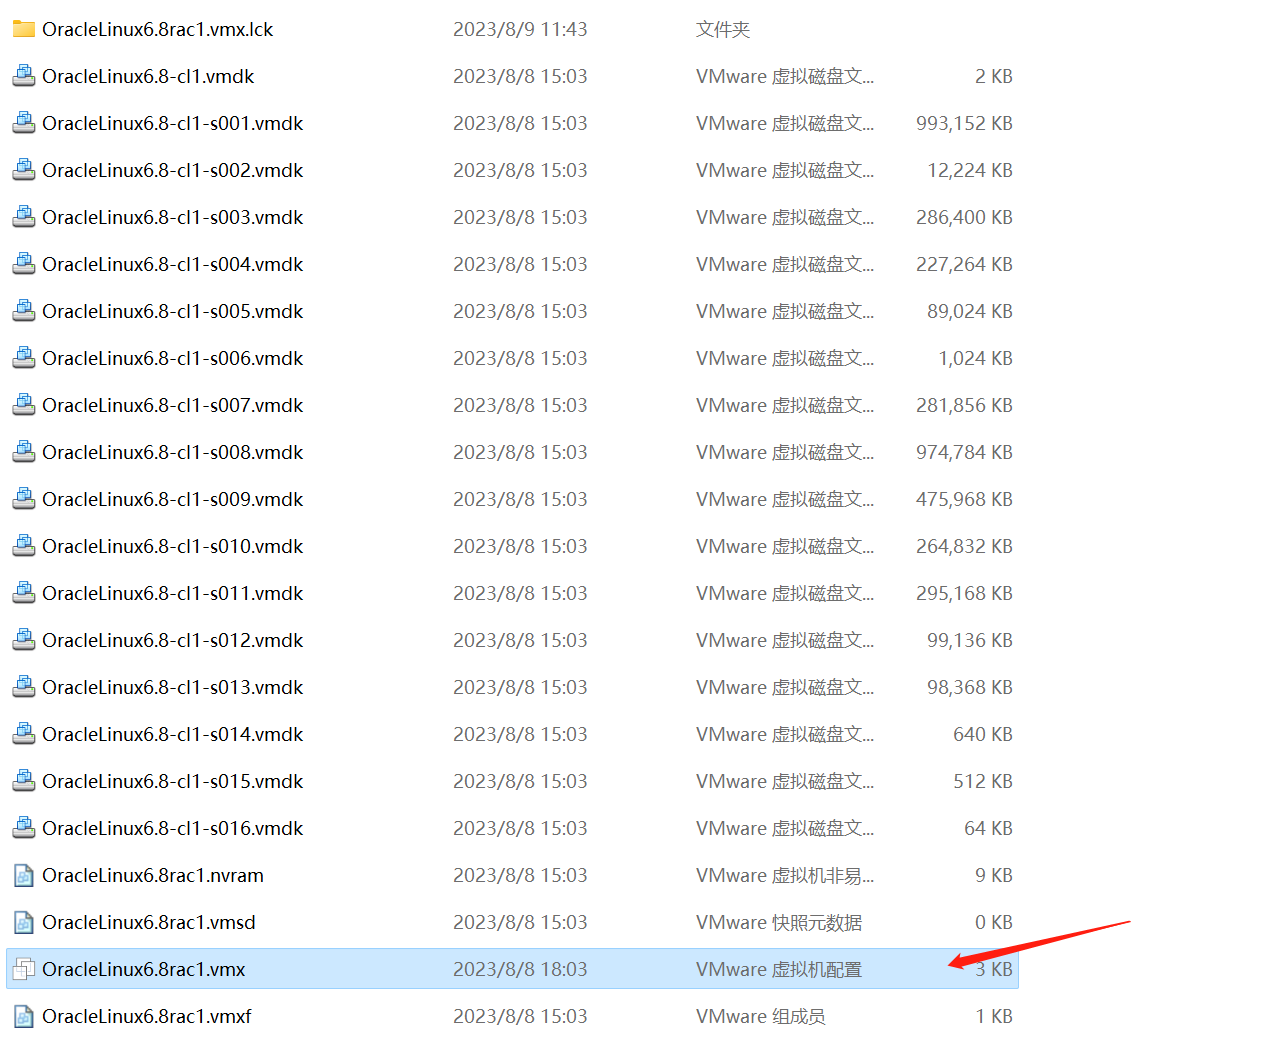Image resolution: width=1265 pixels, height=1064 pixels.
Task: Click the size value 295,168 KB
Action: coord(964,593)
